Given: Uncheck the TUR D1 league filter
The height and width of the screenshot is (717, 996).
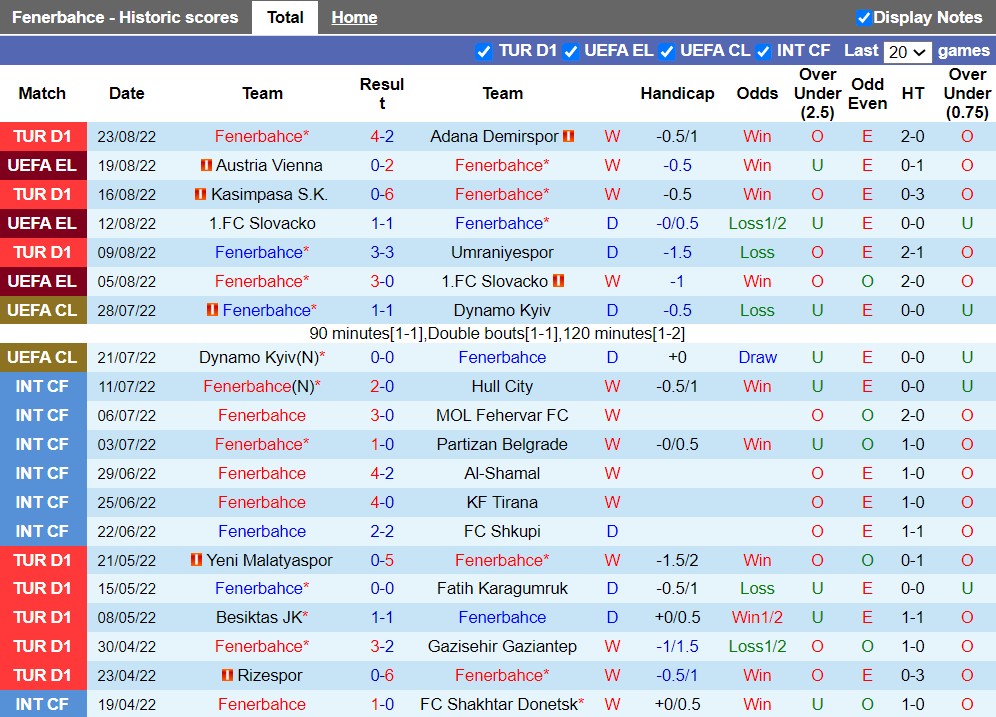Looking at the screenshot, I should point(484,51).
